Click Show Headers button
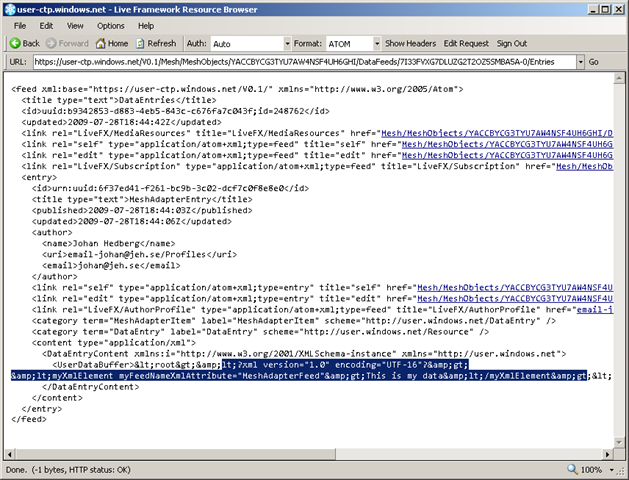The height and width of the screenshot is (480, 629). (x=410, y=44)
